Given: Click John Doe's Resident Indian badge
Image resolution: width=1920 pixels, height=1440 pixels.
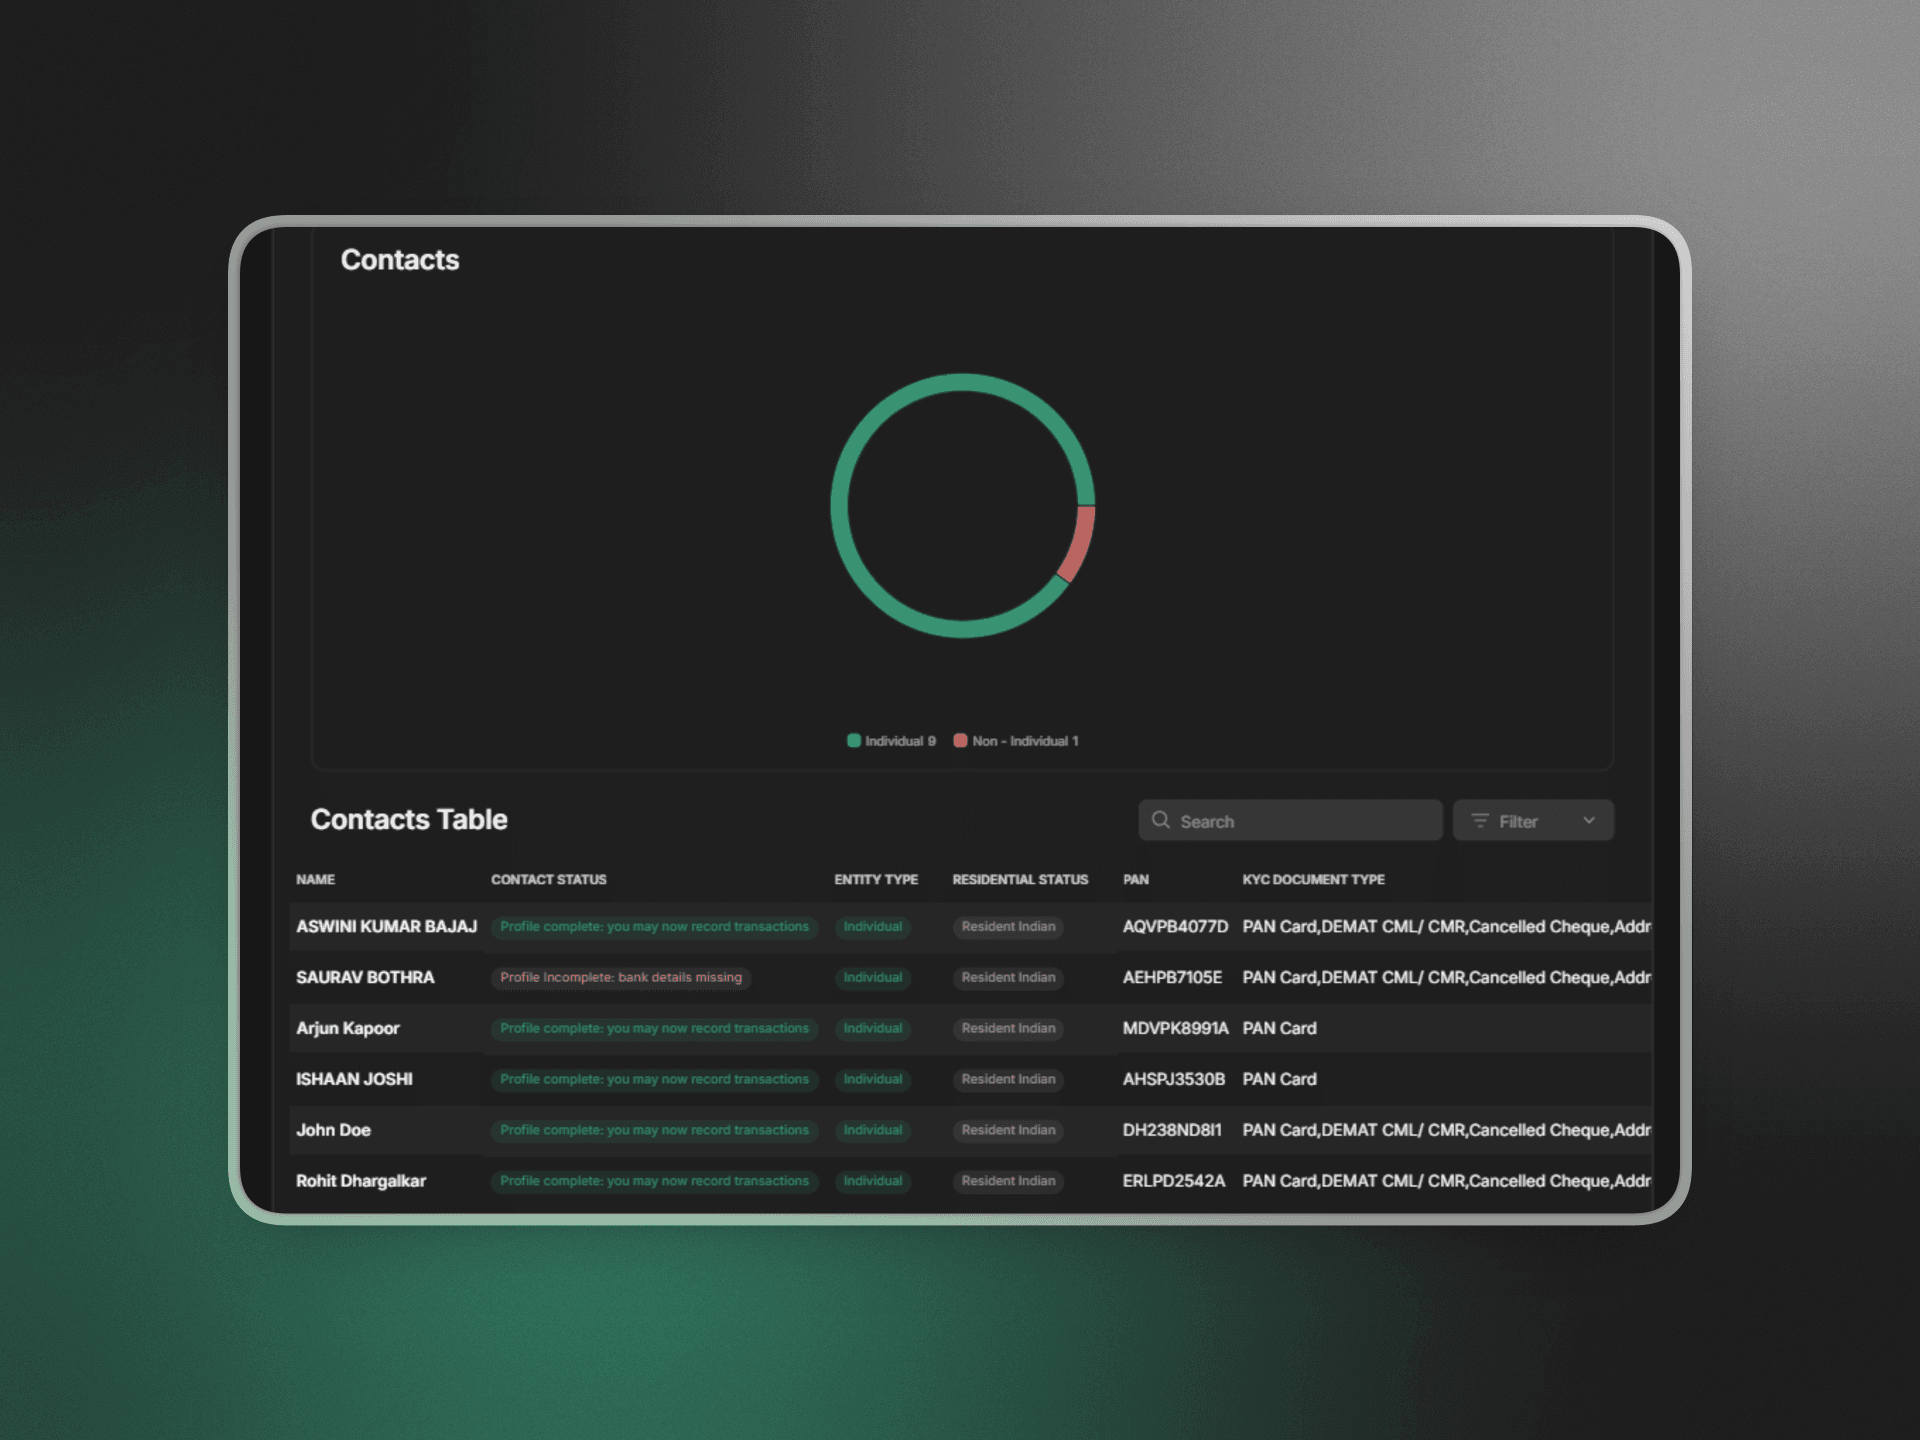Looking at the screenshot, I should click(x=1008, y=1130).
